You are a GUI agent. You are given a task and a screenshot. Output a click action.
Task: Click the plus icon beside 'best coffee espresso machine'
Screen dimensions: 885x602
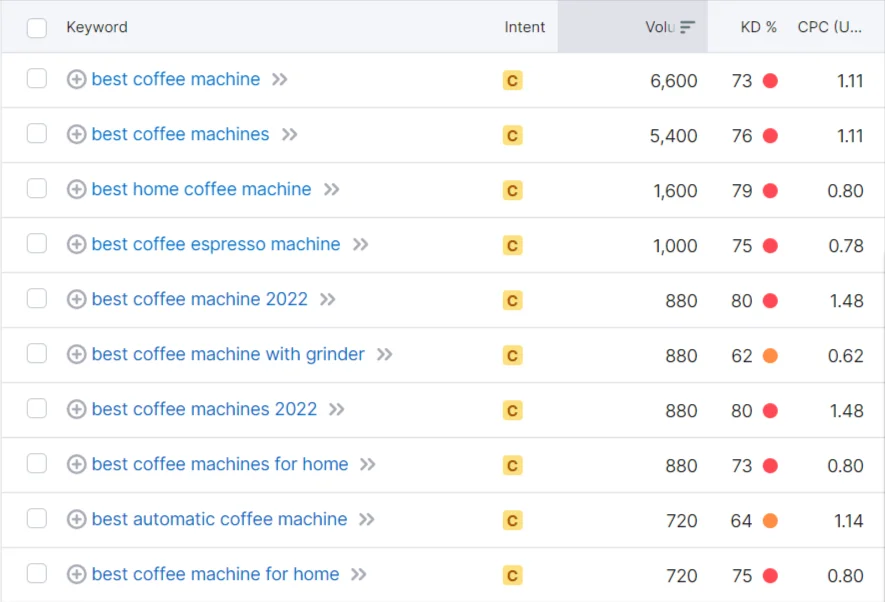pos(76,244)
